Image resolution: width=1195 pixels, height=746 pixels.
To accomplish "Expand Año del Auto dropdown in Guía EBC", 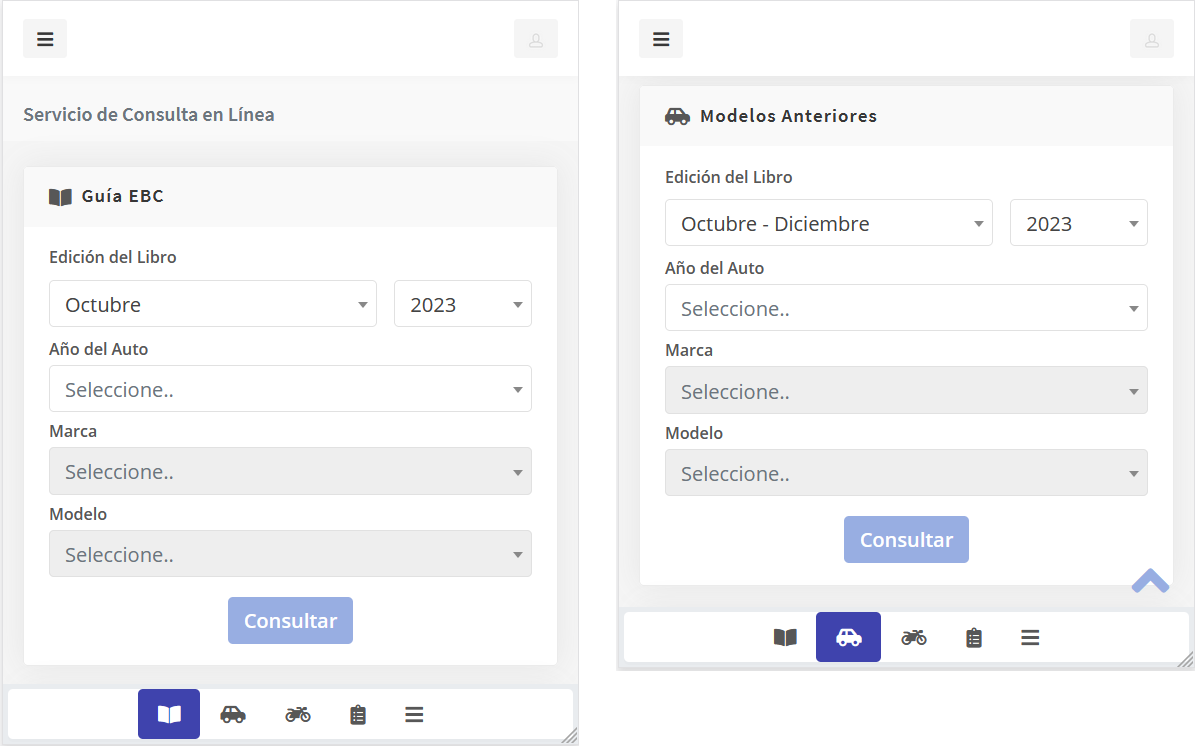I will (290, 389).
